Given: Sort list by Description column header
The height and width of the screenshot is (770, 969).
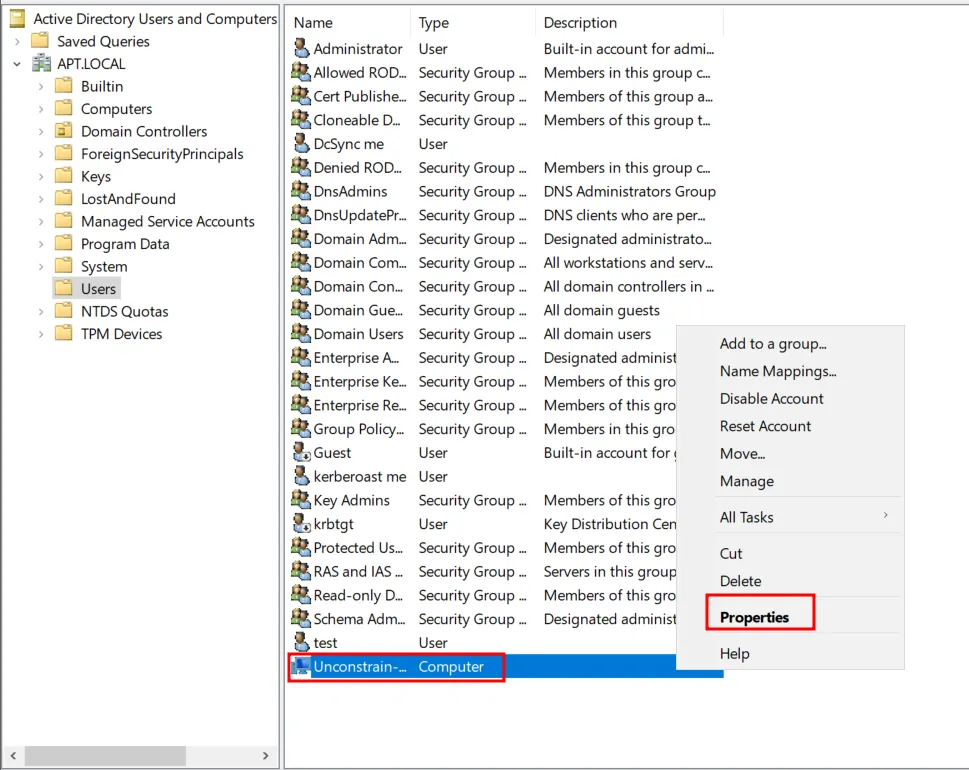Looking at the screenshot, I should [x=629, y=23].
